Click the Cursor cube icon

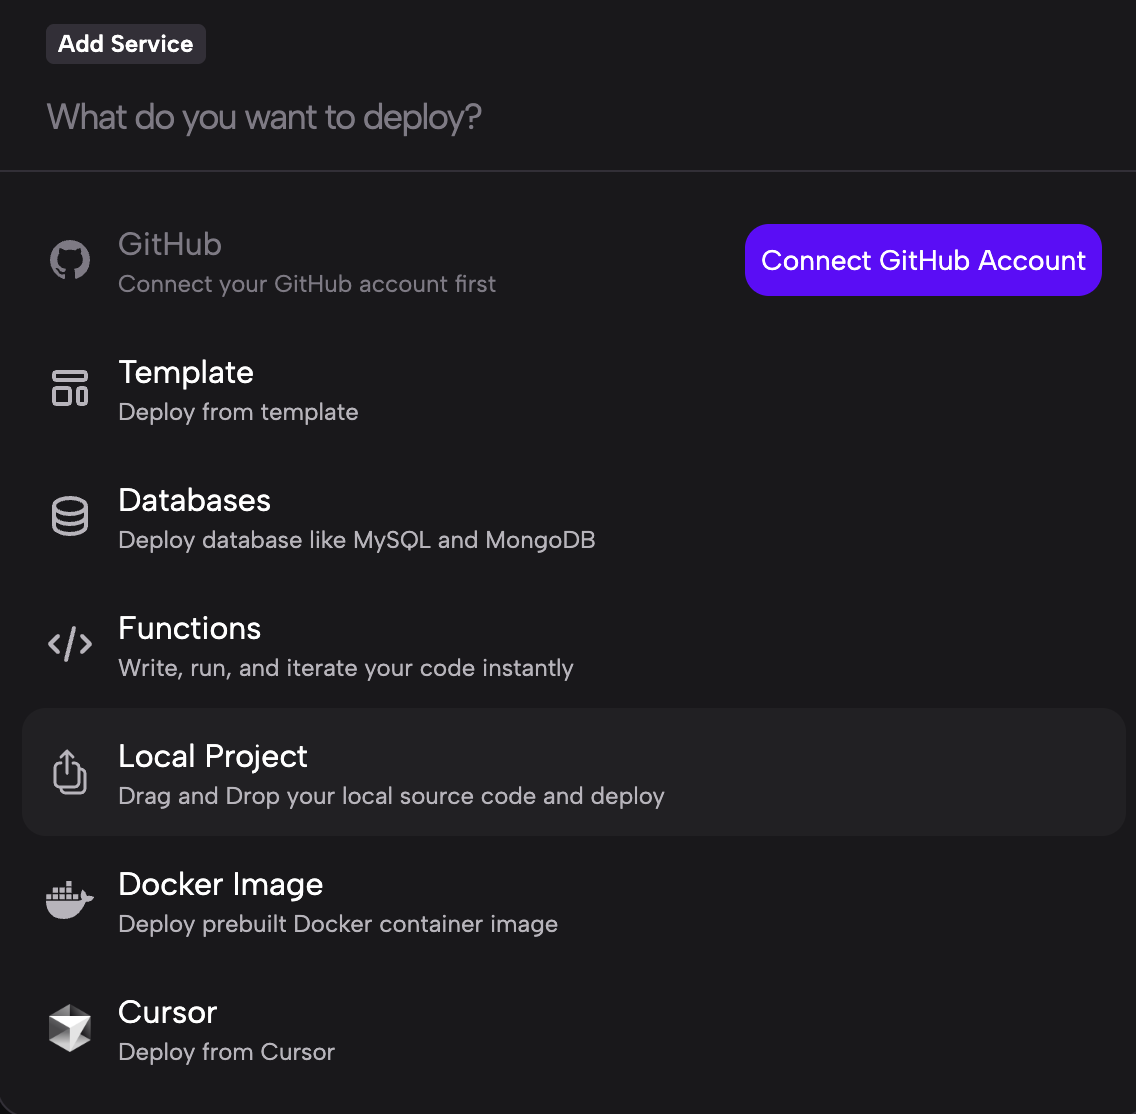point(70,1028)
